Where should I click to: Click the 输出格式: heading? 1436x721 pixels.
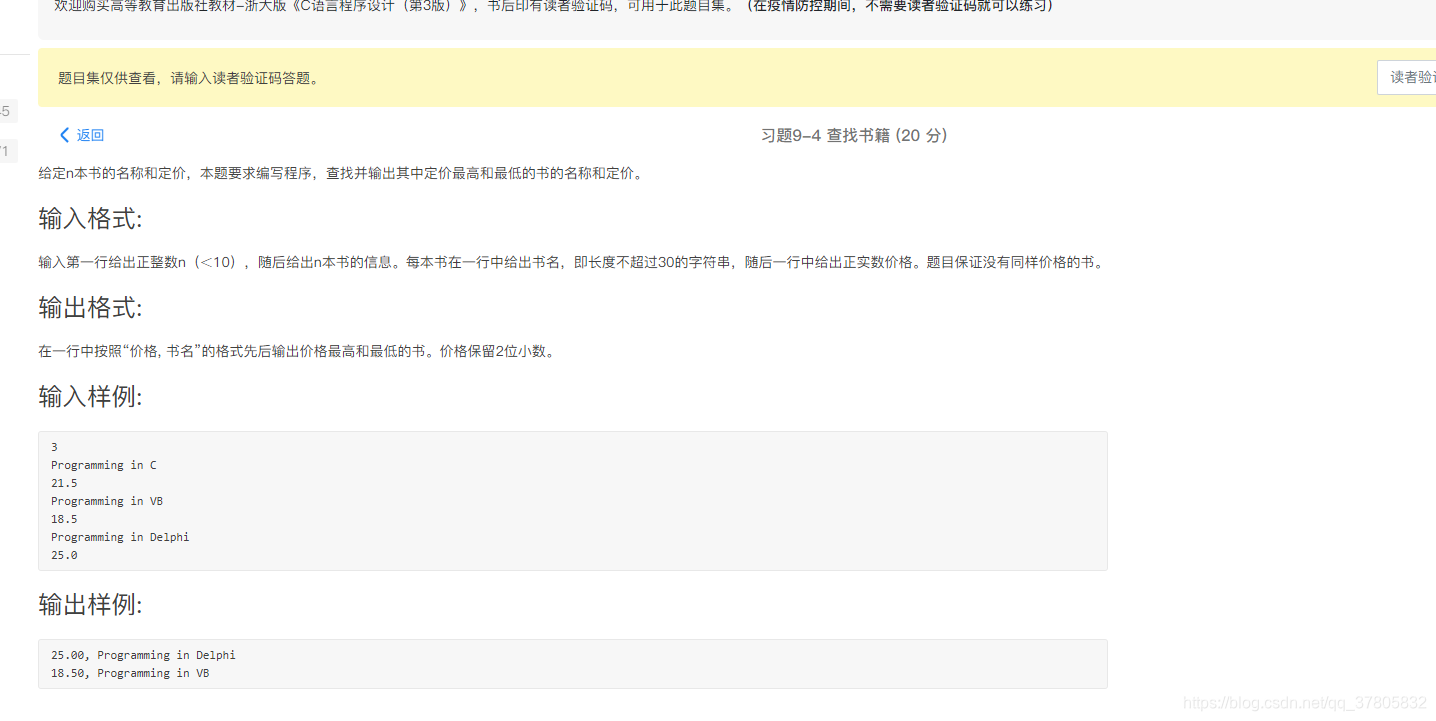point(90,307)
